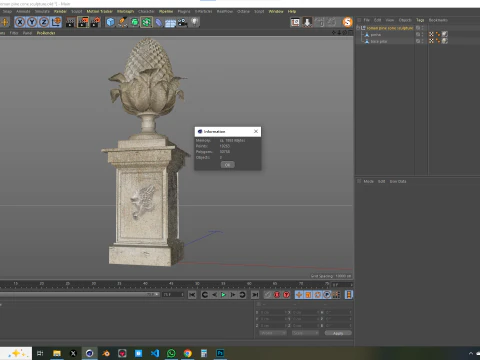The height and width of the screenshot is (360, 480).
Task: Toggle the X axis lock
Action: (20, 22)
